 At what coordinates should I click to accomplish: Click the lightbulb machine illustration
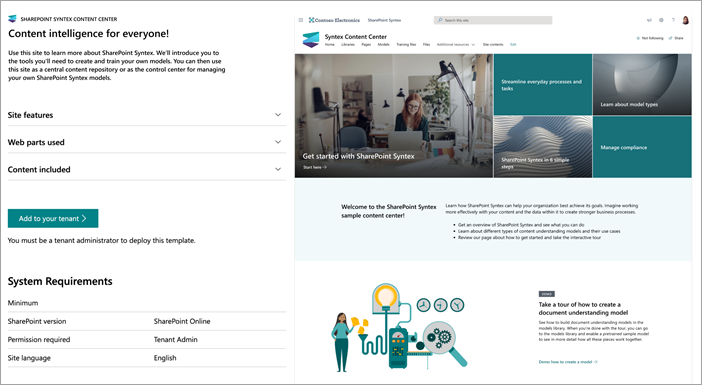399,328
